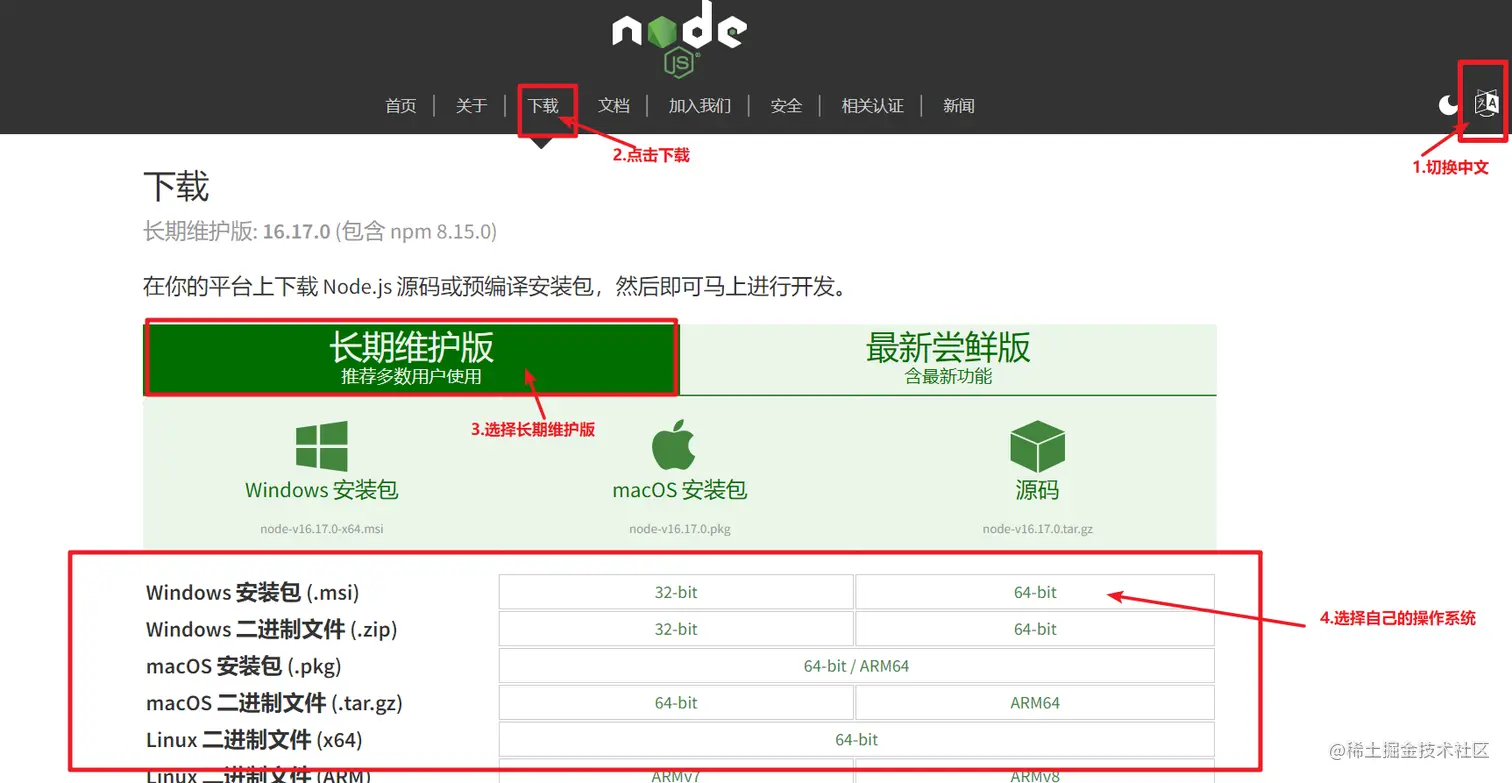Click the Apple logo macOS installer icon

click(x=674, y=445)
